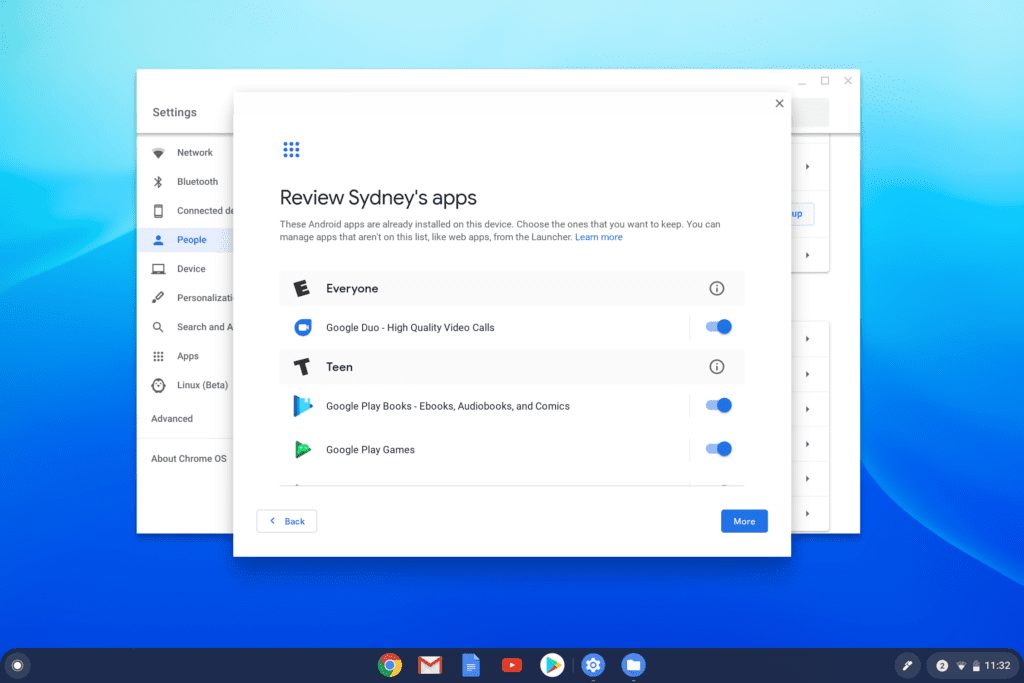
Task: Click the magnifier icon in the Settings sidebar
Action: pos(158,327)
